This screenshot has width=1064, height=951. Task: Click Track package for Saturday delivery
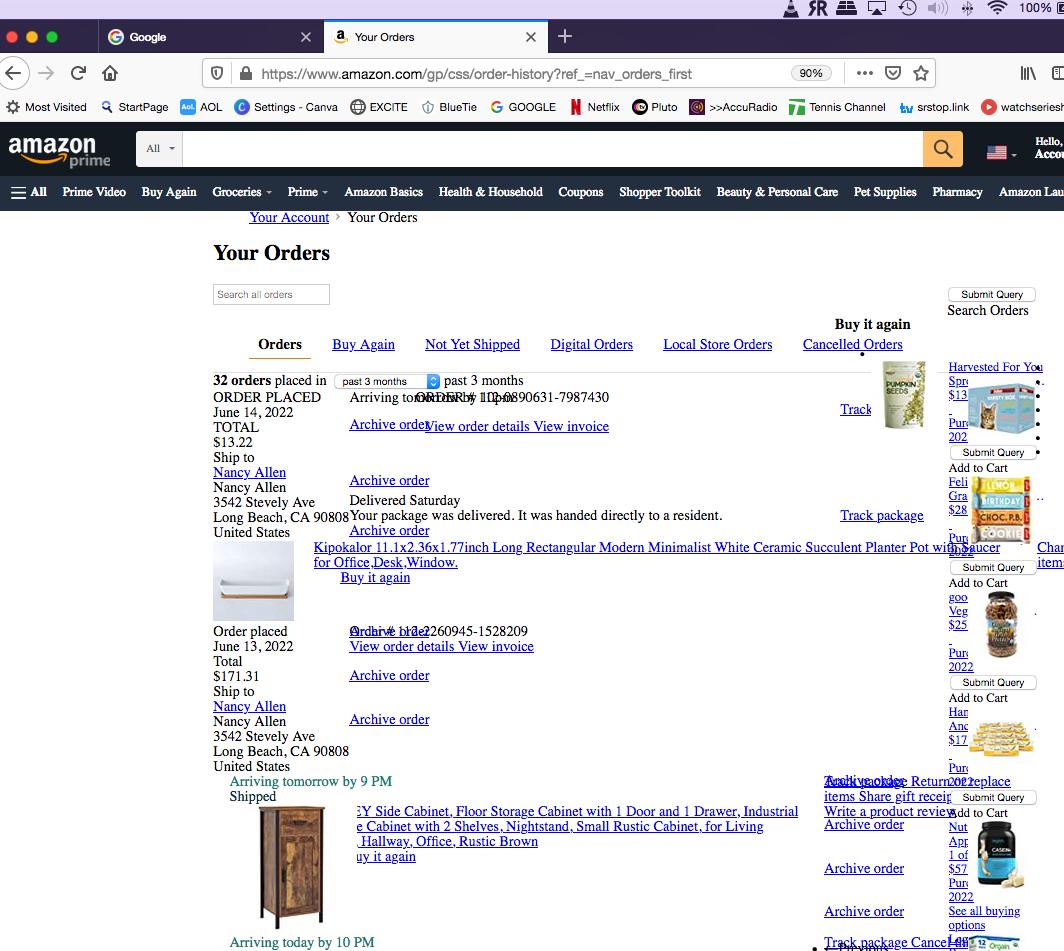tap(881, 516)
